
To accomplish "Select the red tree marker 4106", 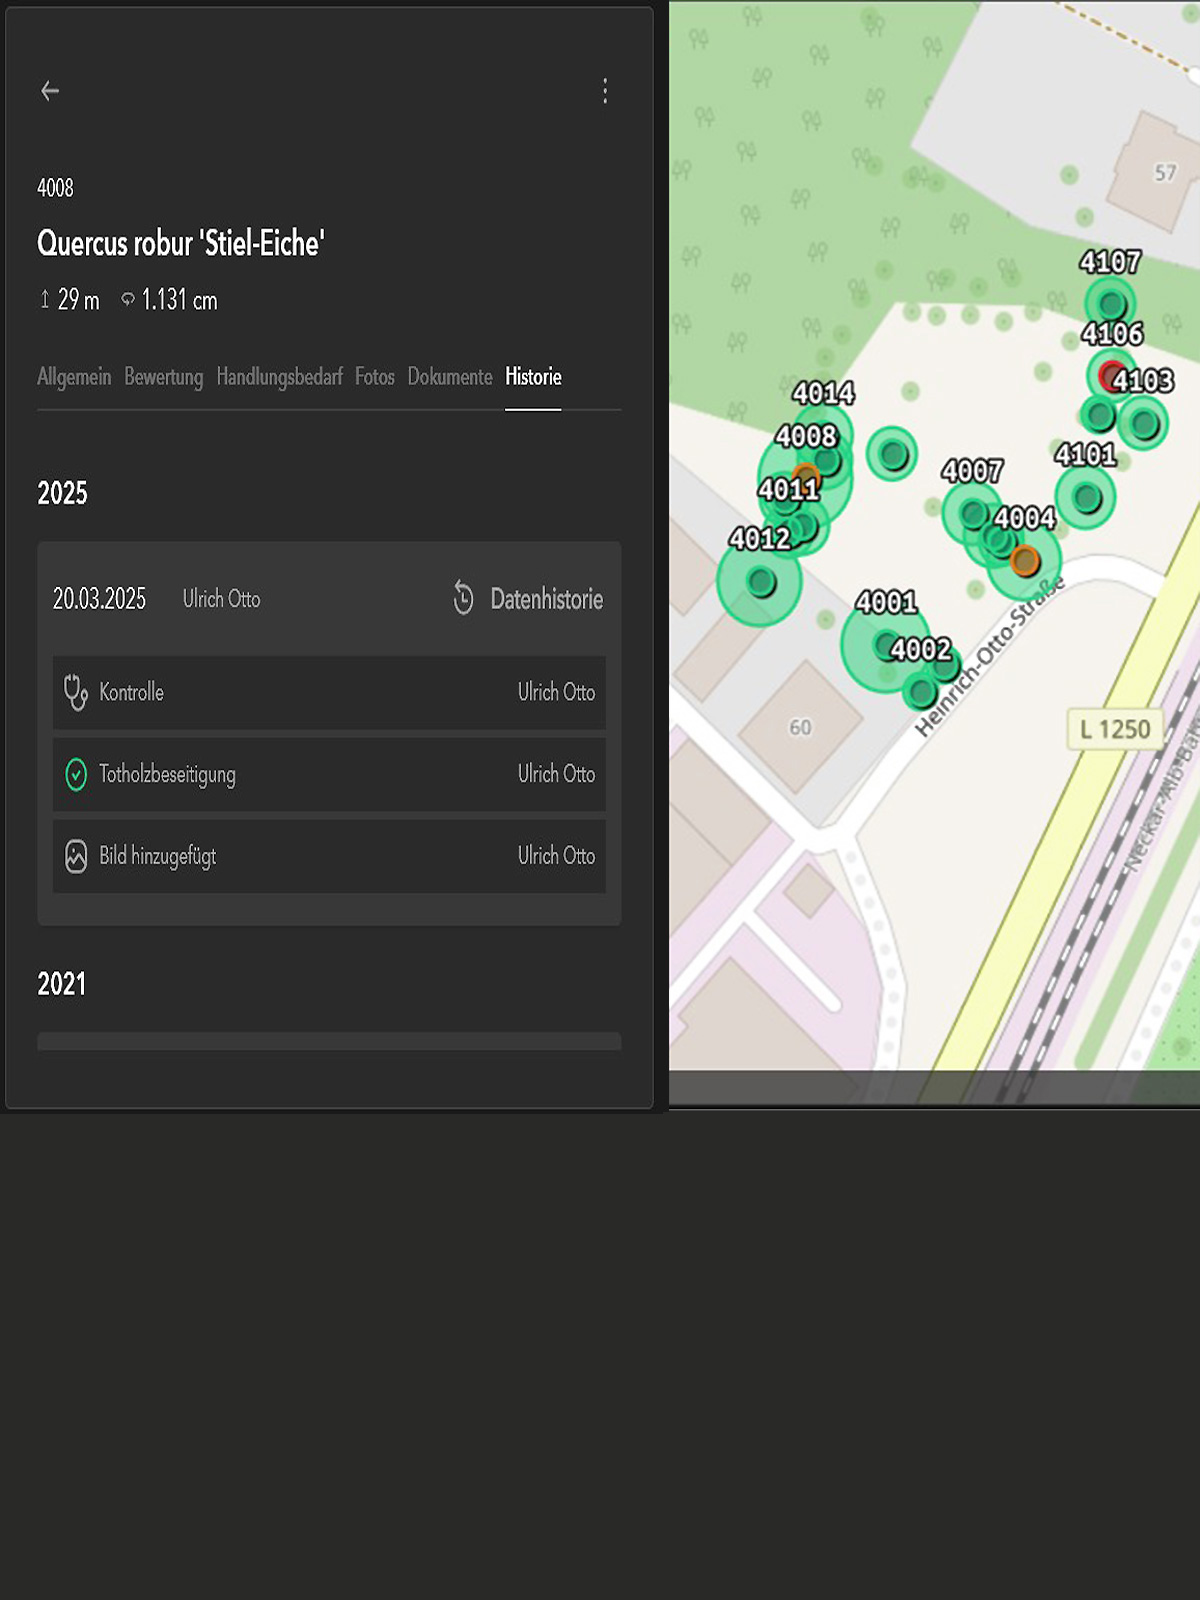I will pos(1110,375).
